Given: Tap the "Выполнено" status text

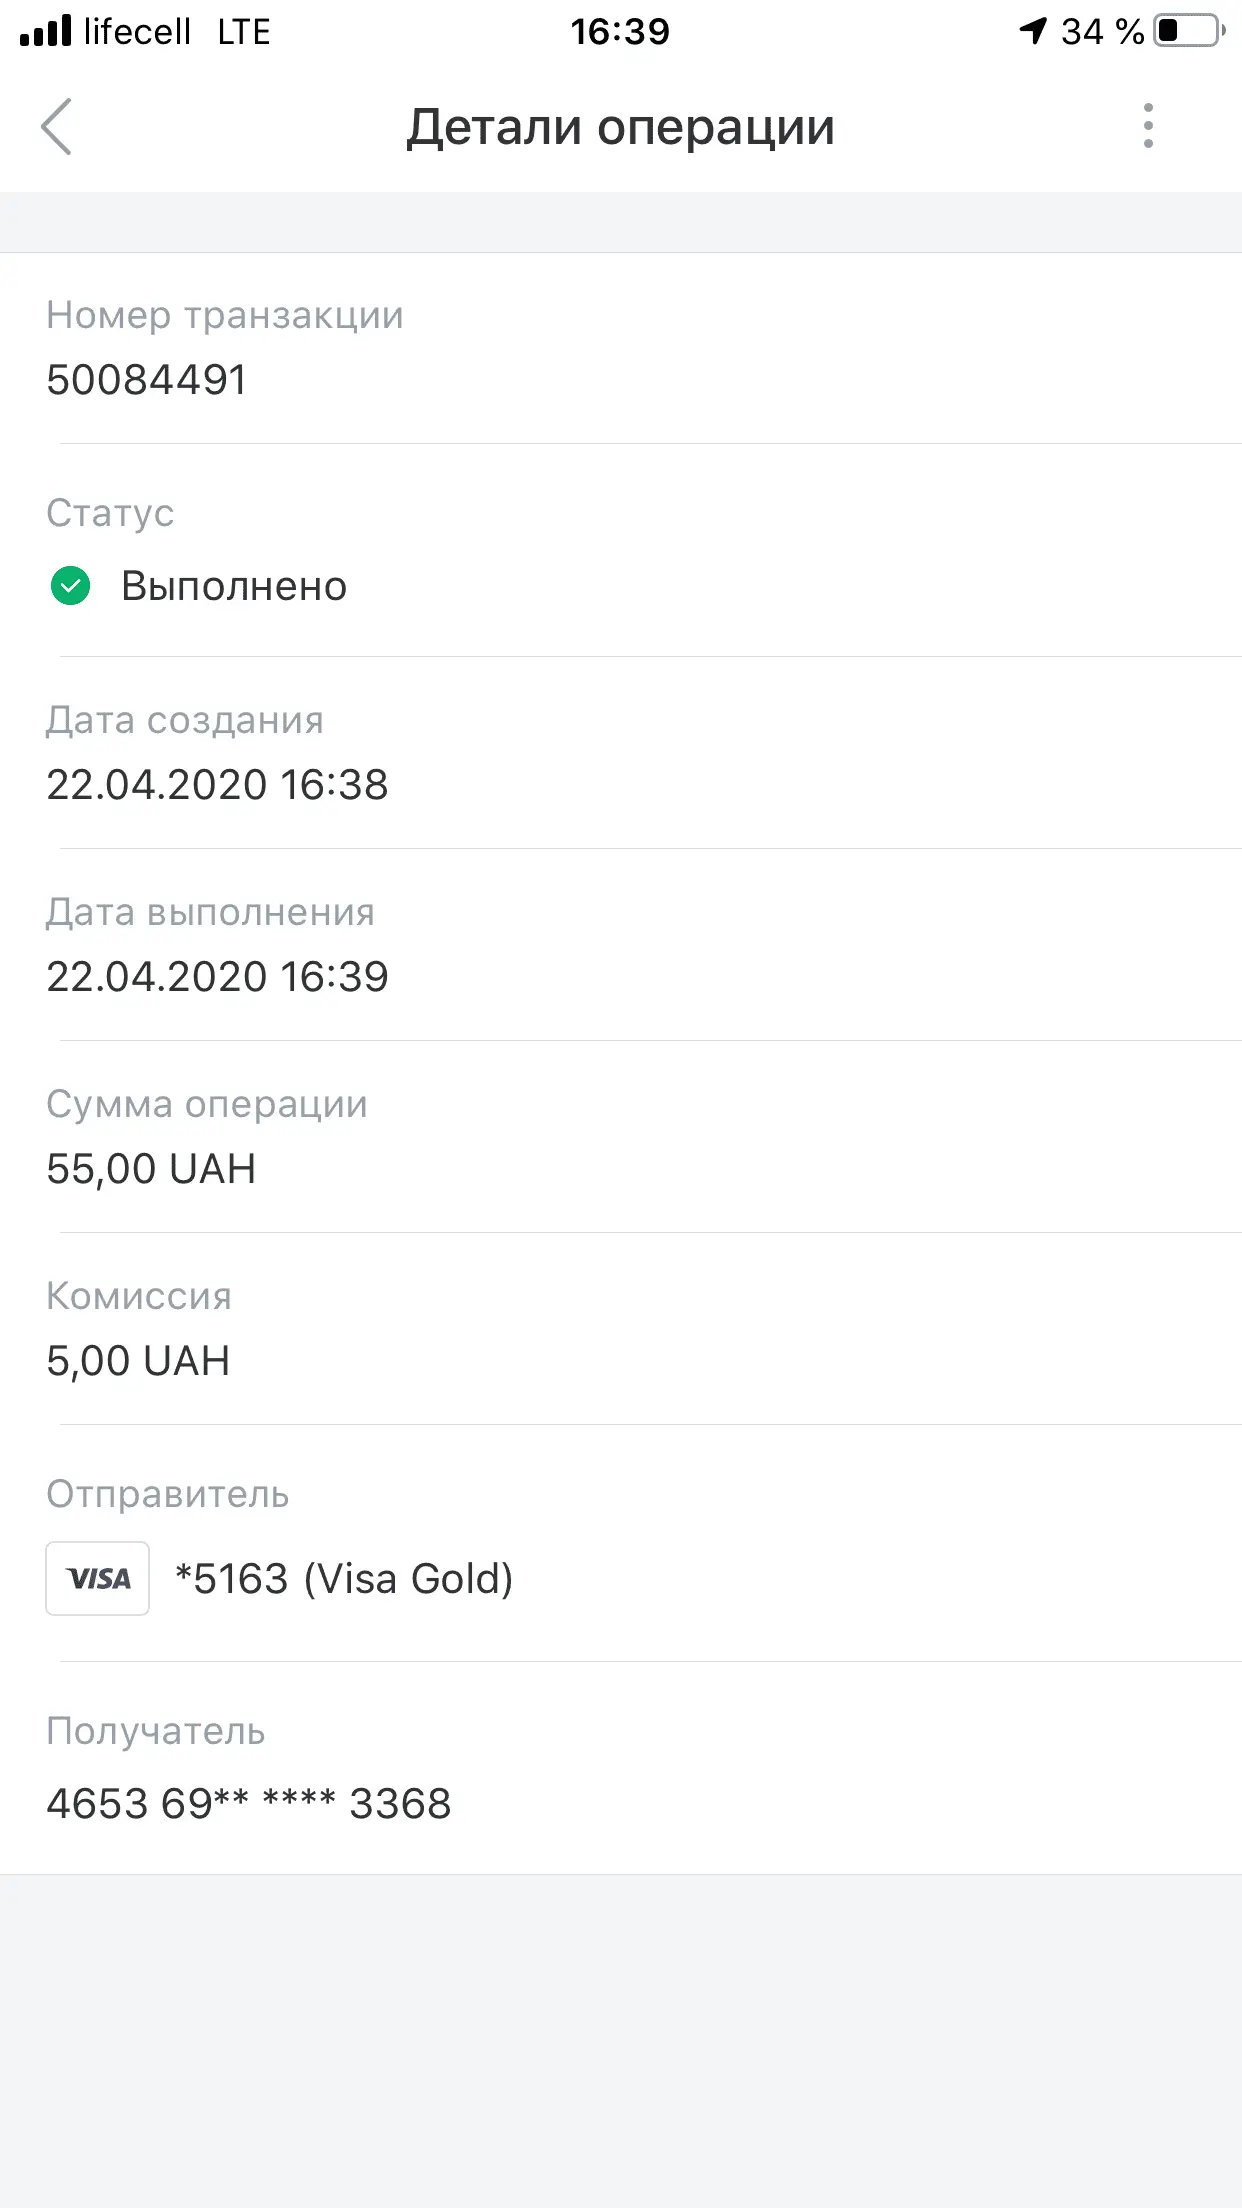Looking at the screenshot, I should coord(234,586).
